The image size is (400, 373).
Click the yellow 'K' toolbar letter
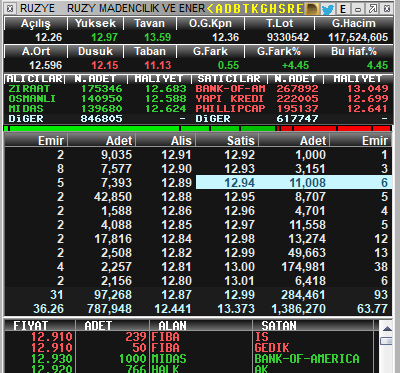coord(255,9)
